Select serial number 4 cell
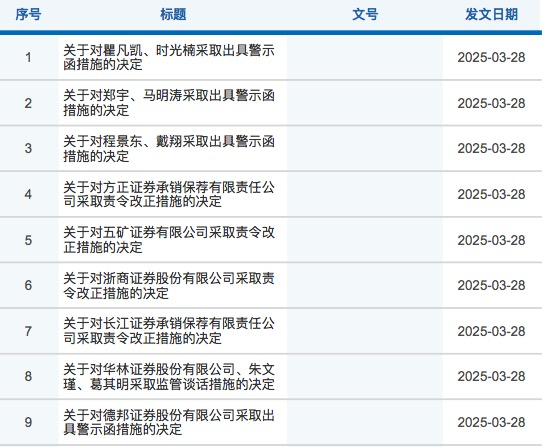 (x=28, y=194)
